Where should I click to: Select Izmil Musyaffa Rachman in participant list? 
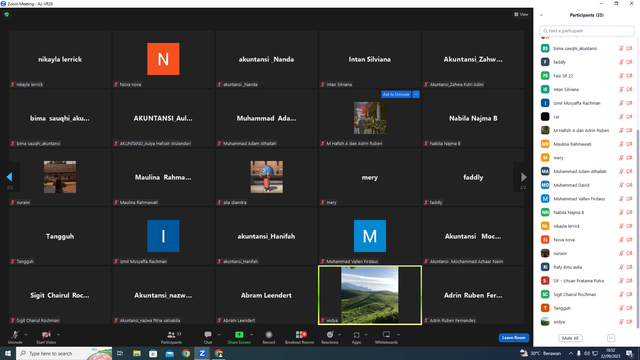click(586, 103)
